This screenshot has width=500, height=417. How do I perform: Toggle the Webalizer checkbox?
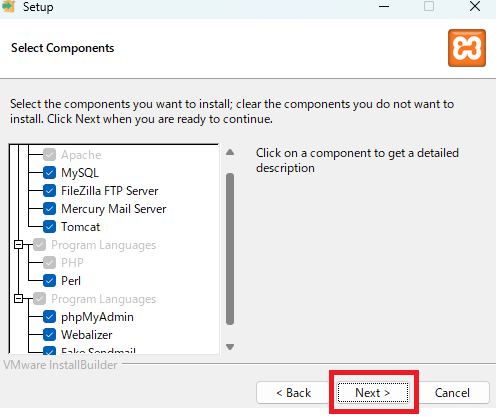(49, 335)
